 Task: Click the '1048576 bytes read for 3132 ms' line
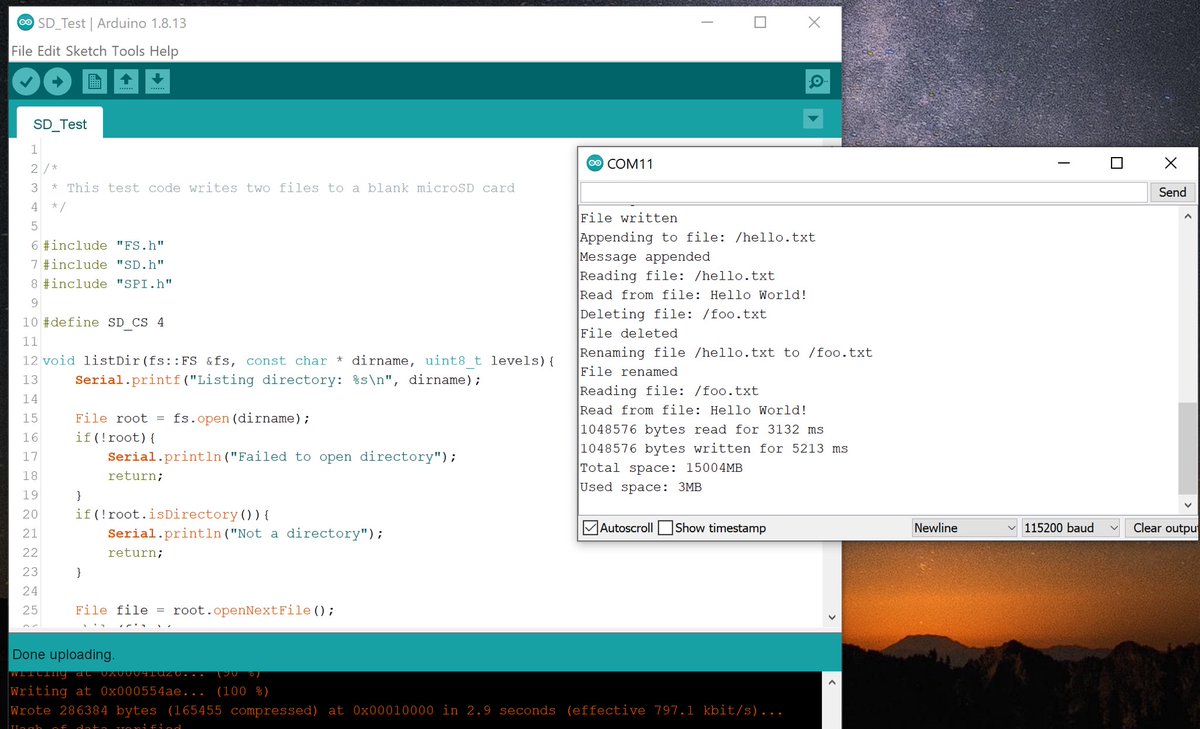point(702,429)
